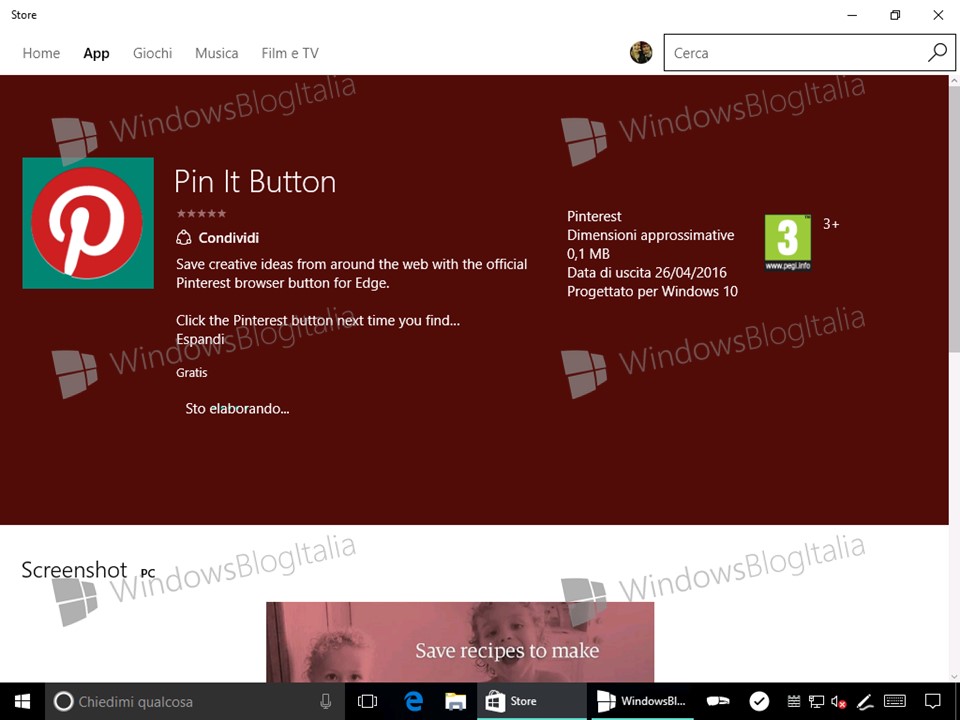Click the Sto elaborando status button

tap(238, 408)
